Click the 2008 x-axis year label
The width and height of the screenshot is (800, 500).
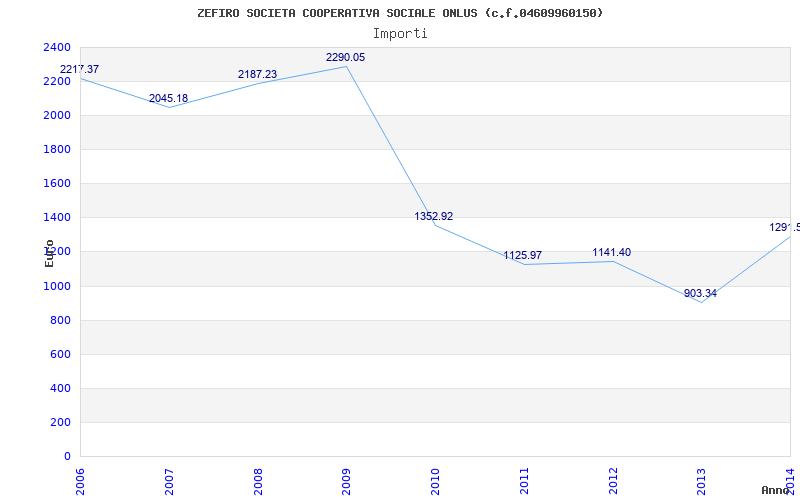click(258, 482)
